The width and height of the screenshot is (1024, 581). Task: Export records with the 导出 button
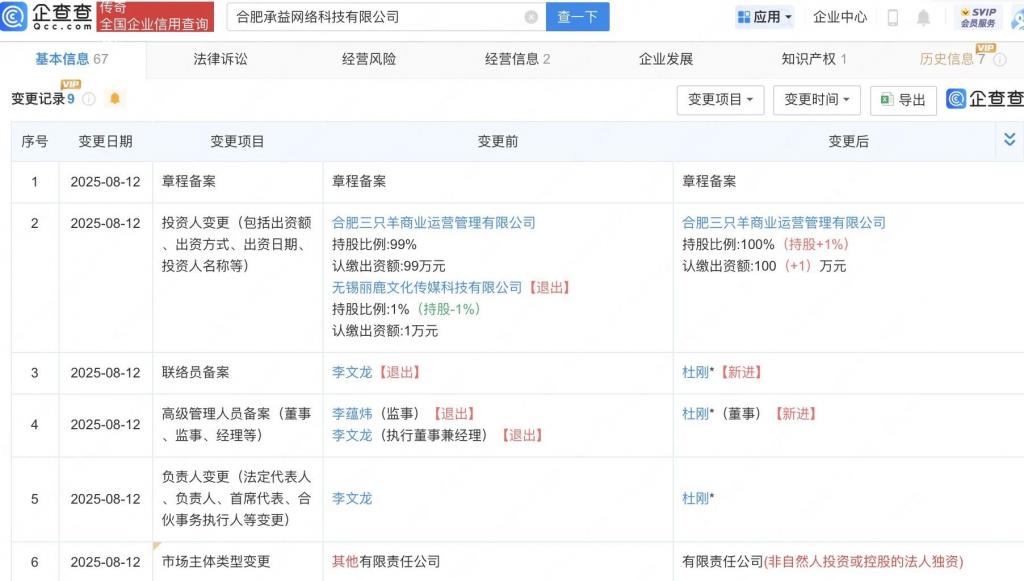tap(903, 100)
